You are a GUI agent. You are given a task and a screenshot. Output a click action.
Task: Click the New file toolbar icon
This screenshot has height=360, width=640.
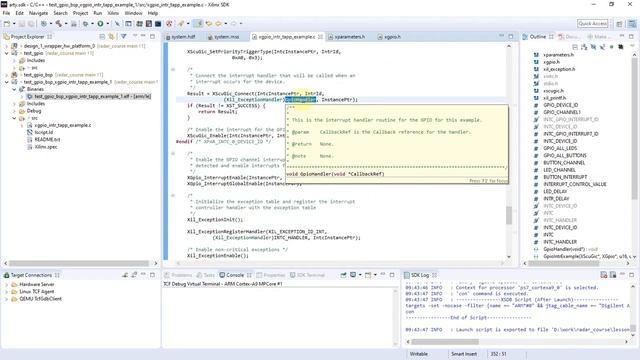tap(7, 24)
